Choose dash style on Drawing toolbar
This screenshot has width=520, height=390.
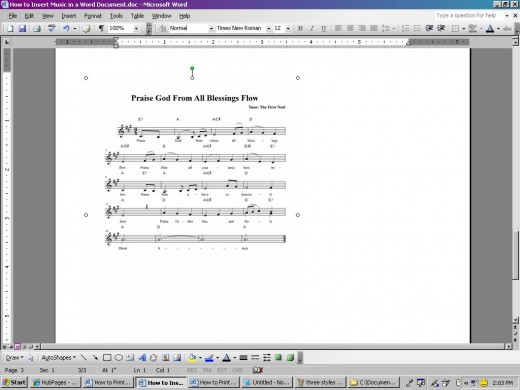point(255,358)
